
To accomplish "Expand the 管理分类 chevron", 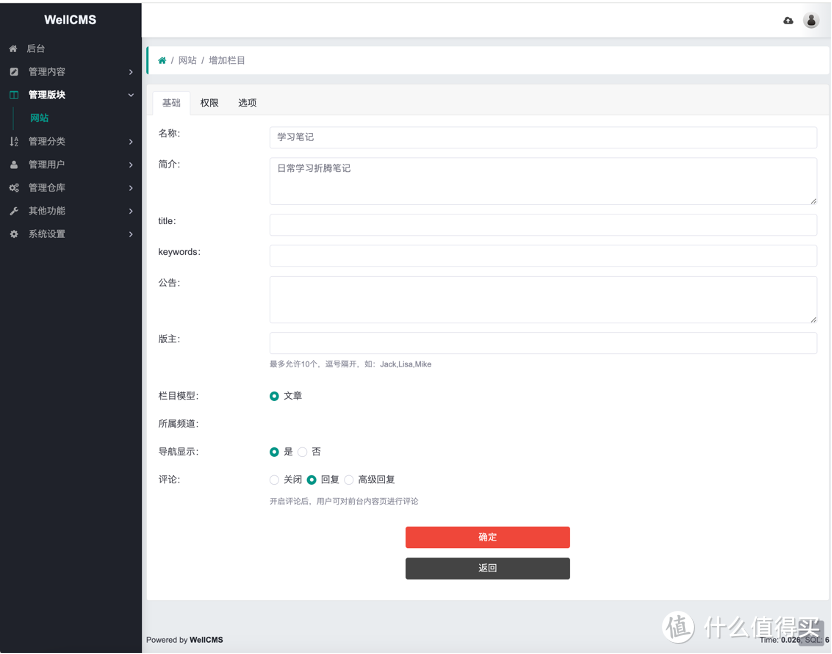I will (x=131, y=142).
